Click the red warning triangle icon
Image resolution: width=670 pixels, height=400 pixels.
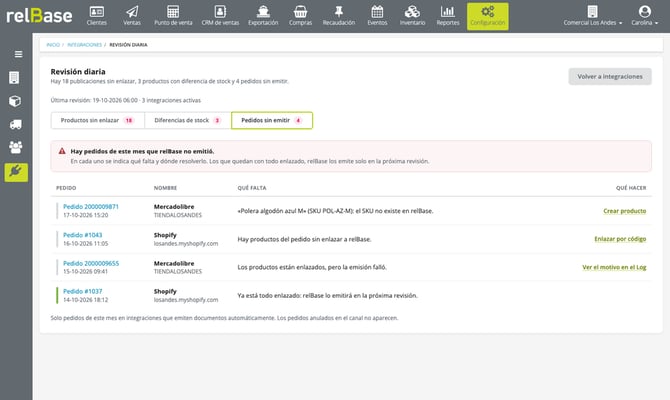pos(62,151)
